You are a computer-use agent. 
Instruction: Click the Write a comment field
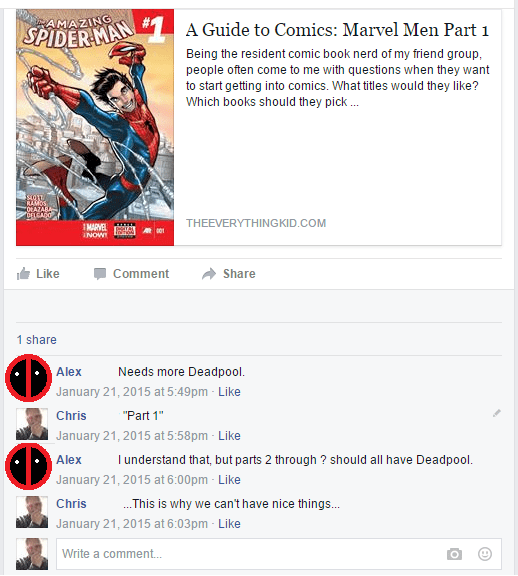point(279,554)
